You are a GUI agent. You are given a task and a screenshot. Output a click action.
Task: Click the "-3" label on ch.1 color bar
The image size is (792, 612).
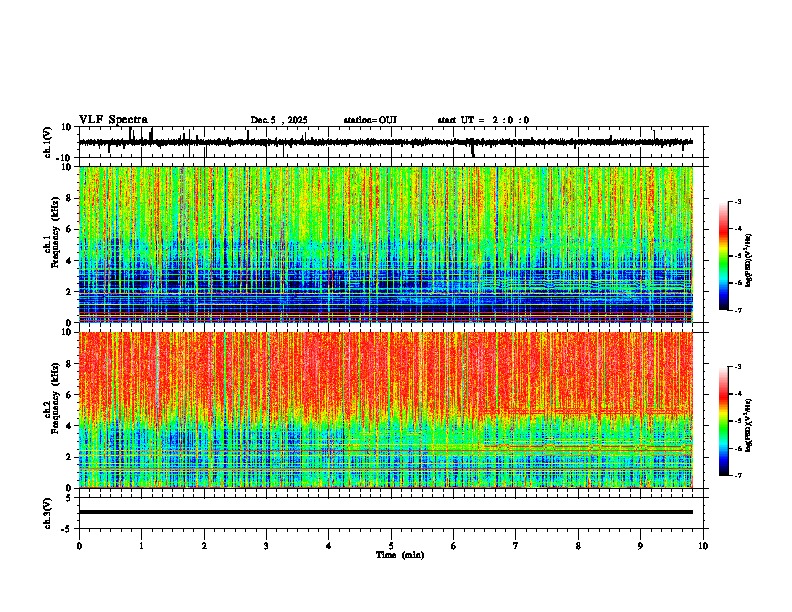click(x=737, y=201)
